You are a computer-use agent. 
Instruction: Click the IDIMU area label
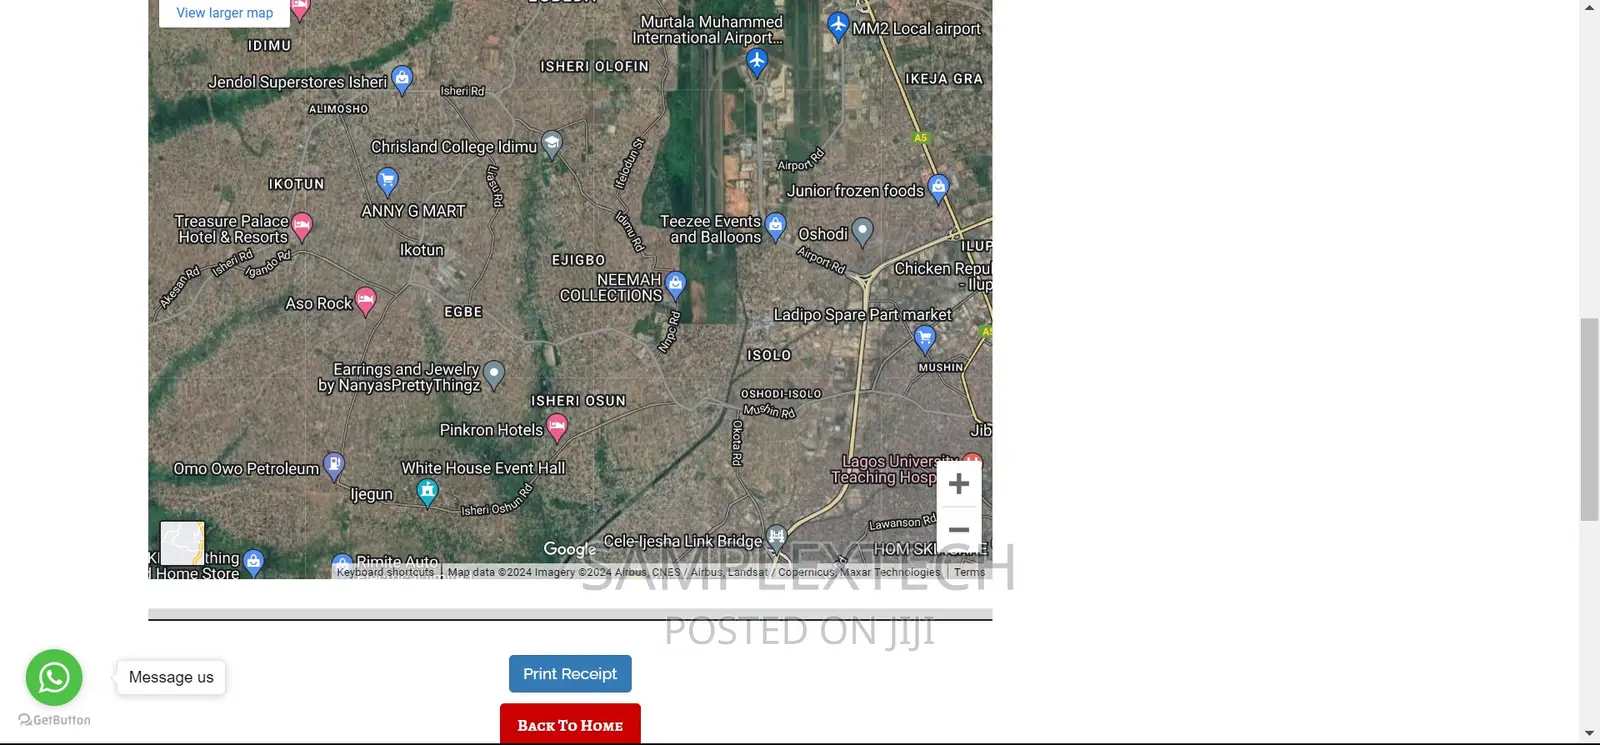269,46
